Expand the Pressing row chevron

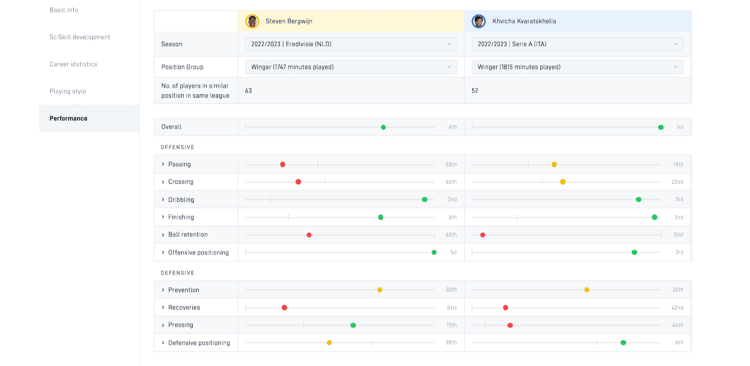coord(163,325)
